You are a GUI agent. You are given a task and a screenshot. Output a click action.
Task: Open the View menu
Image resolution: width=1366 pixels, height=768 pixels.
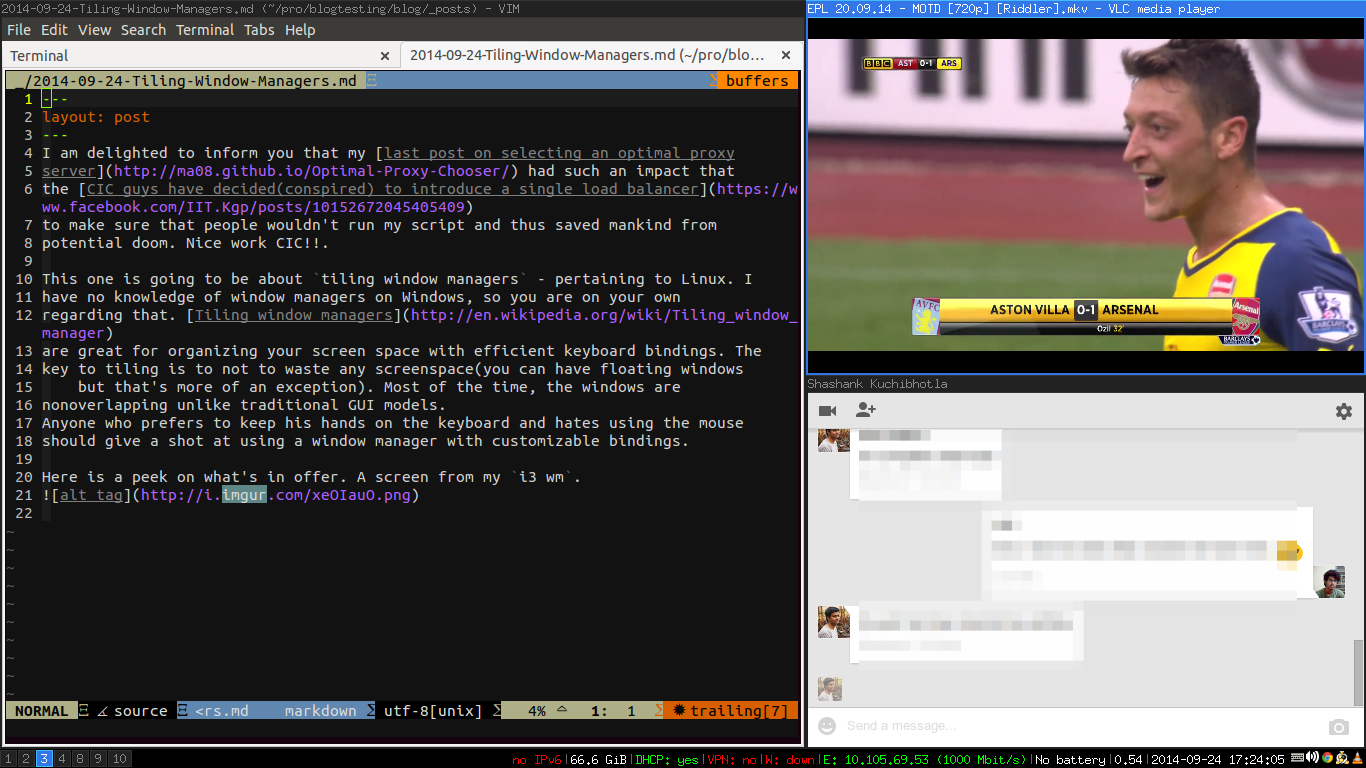(x=95, y=30)
